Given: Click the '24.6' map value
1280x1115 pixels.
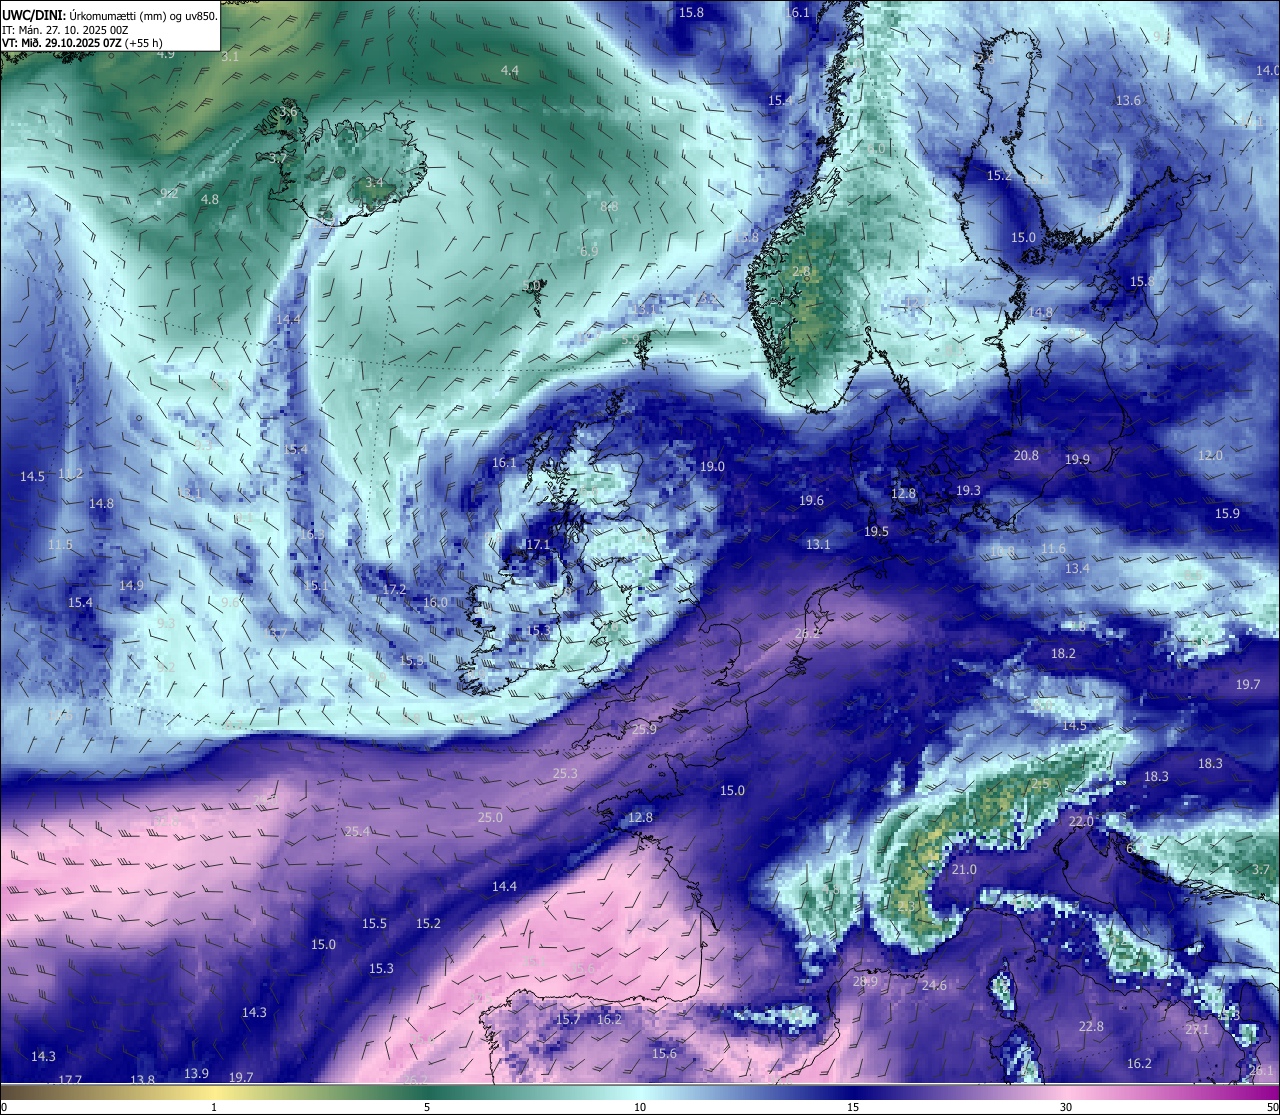Looking at the screenshot, I should tap(934, 985).
